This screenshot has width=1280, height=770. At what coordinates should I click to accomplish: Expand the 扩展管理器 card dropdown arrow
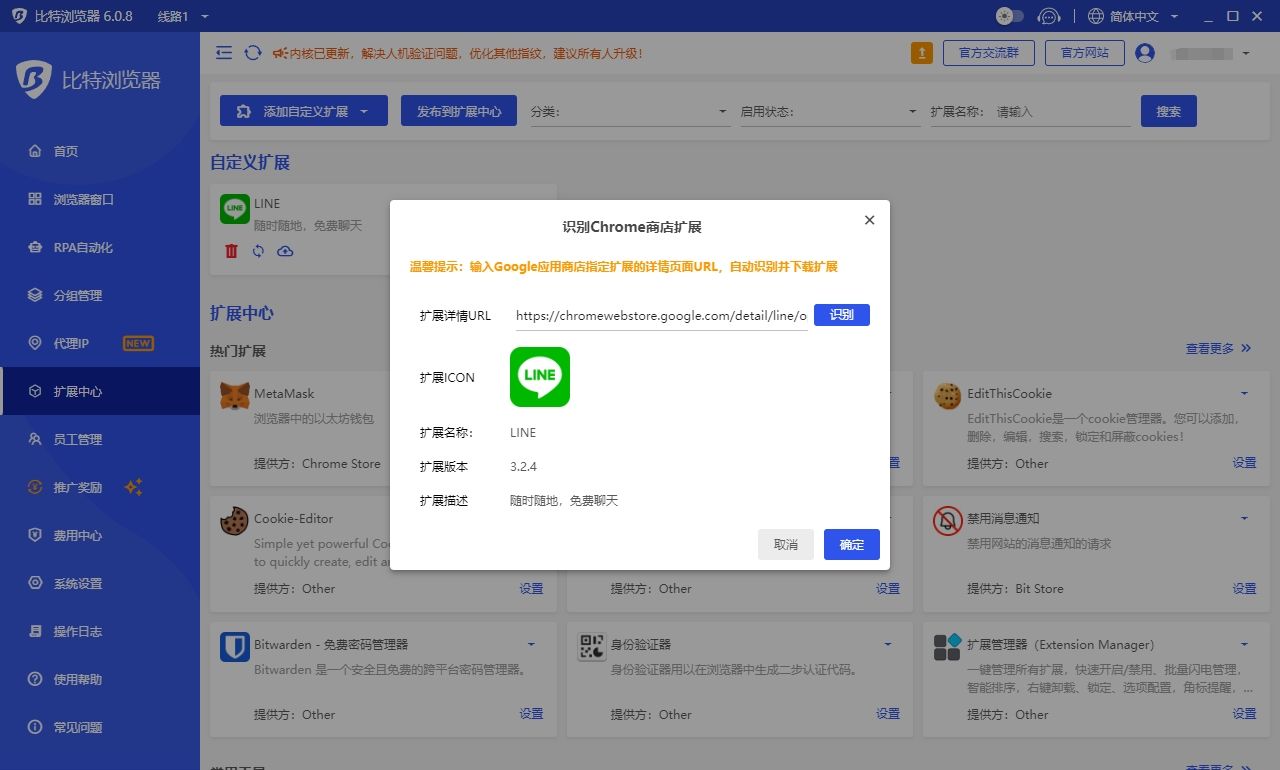[1245, 645]
